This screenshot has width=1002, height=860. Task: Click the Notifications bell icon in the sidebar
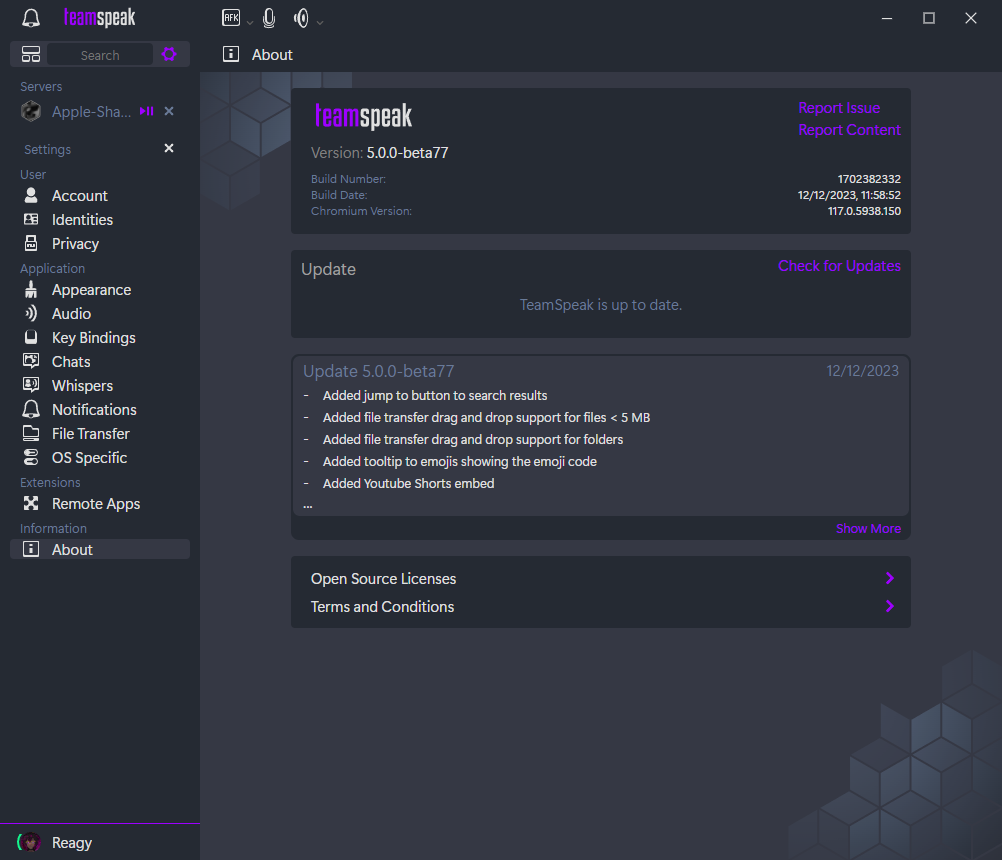31,410
